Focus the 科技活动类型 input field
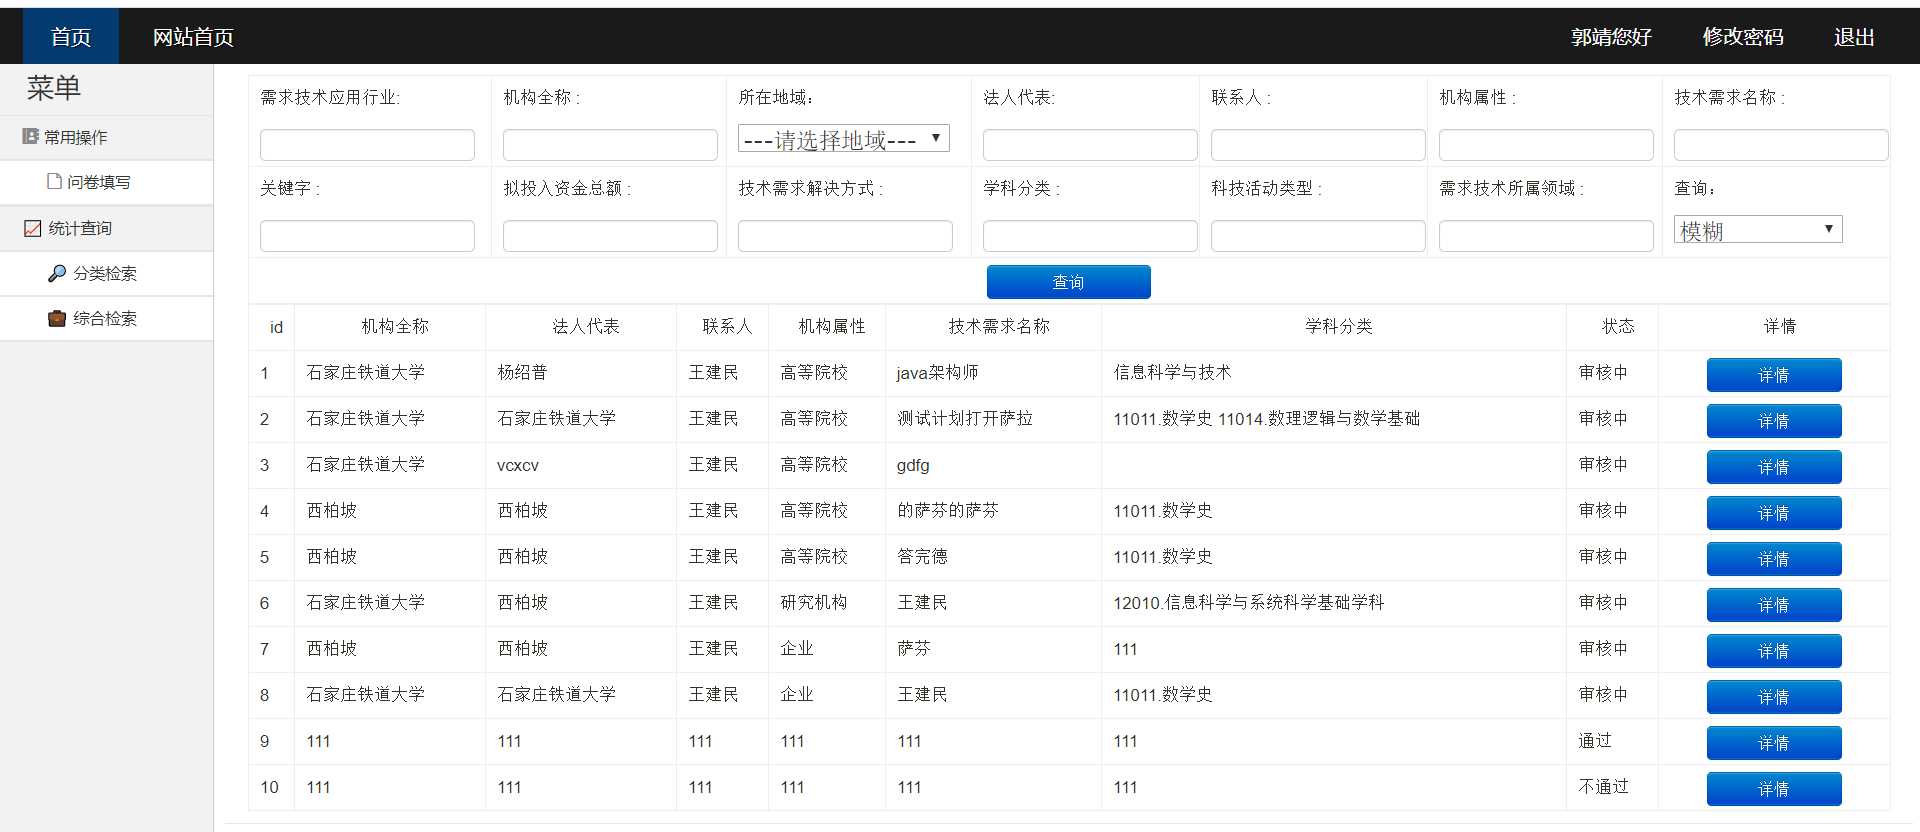The image size is (1920, 832). [x=1318, y=236]
